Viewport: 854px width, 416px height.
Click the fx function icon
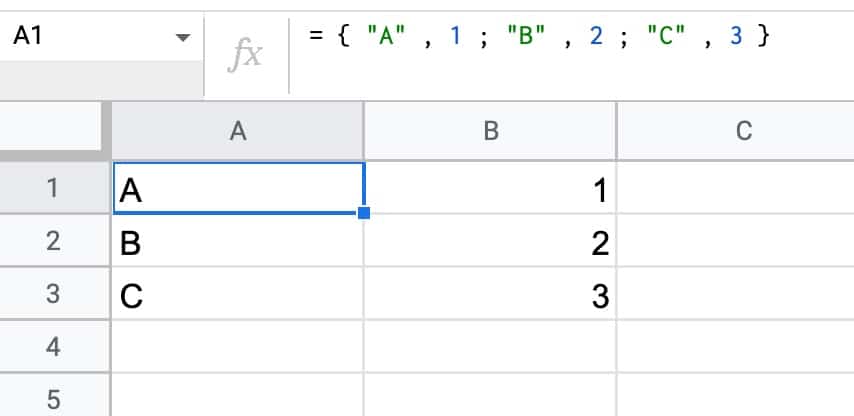tap(245, 56)
